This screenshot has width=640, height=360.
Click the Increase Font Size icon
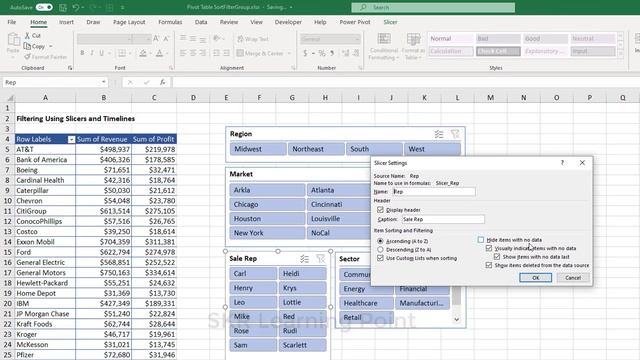[x=156, y=39]
